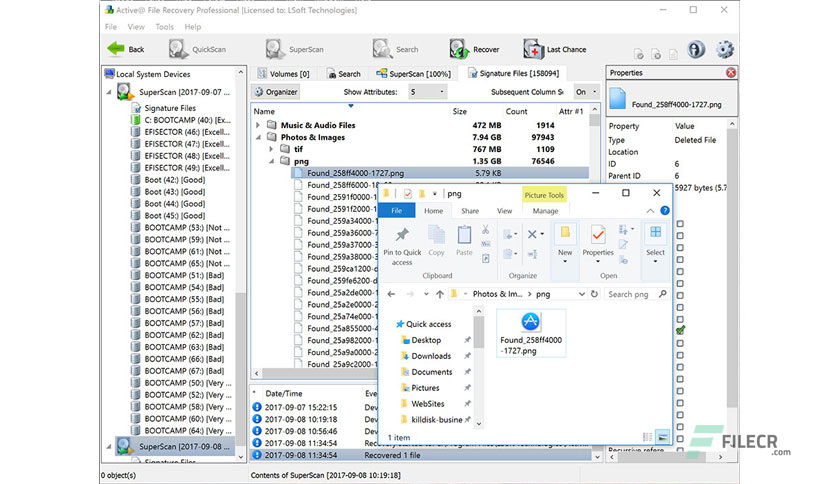Viewport: 836px width, 484px height.
Task: Collapse the SuperScan 2017-09-07 tree node
Action: pyautogui.click(x=109, y=92)
